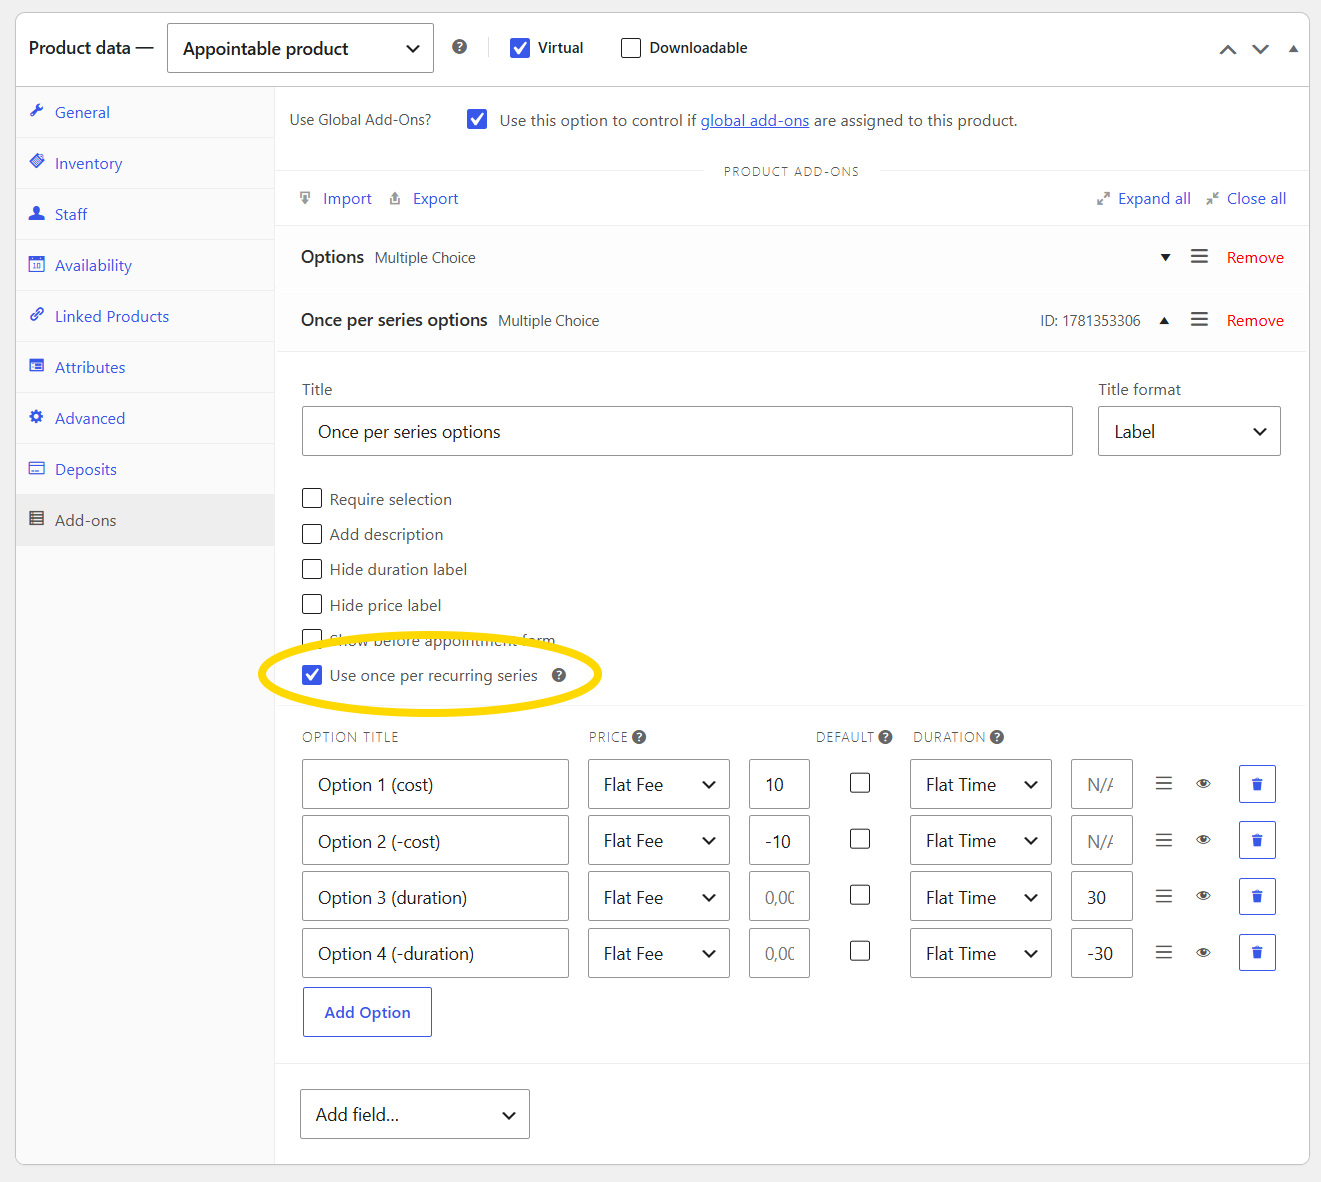Click the General tab wrench icon
Viewport: 1321px width, 1182px height.
pyautogui.click(x=37, y=111)
